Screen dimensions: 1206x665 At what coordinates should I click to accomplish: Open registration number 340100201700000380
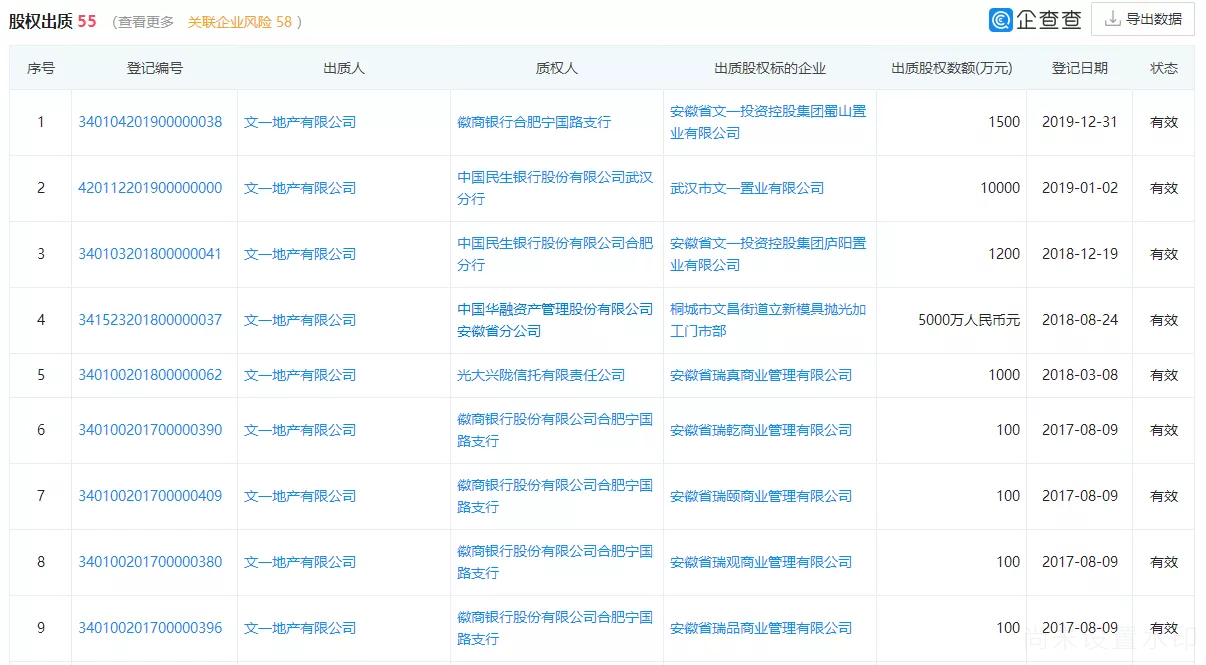[x=150, y=562]
